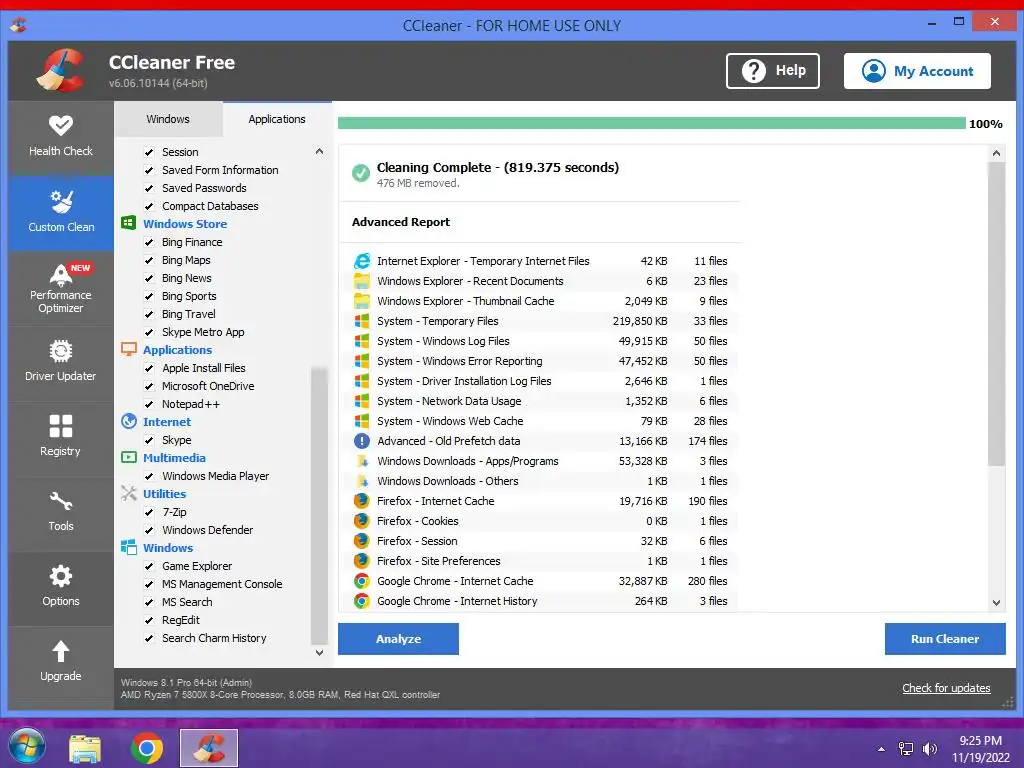Screen dimensions: 1024x768
Task: Click Internet category globe icon
Action: (129, 421)
